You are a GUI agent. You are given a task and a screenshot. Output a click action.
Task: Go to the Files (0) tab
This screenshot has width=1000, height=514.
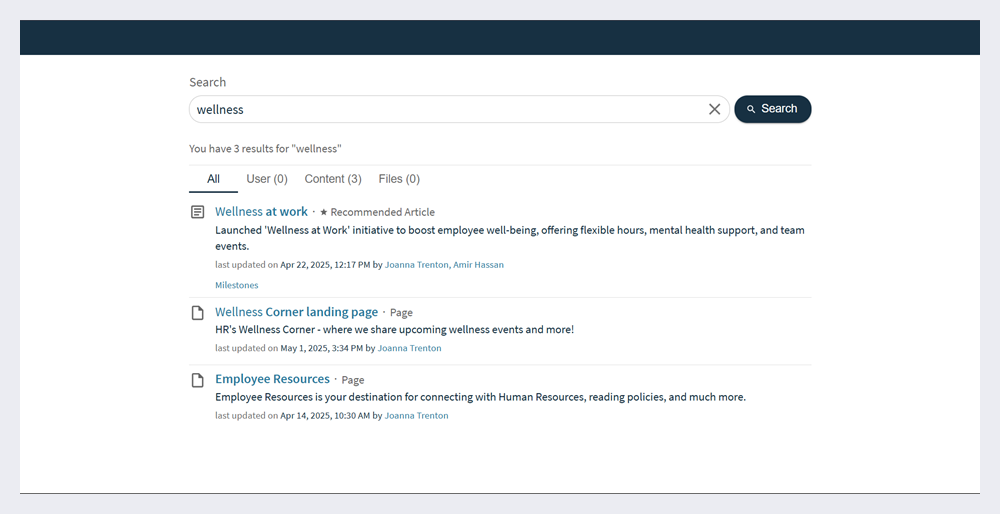pyautogui.click(x=399, y=179)
